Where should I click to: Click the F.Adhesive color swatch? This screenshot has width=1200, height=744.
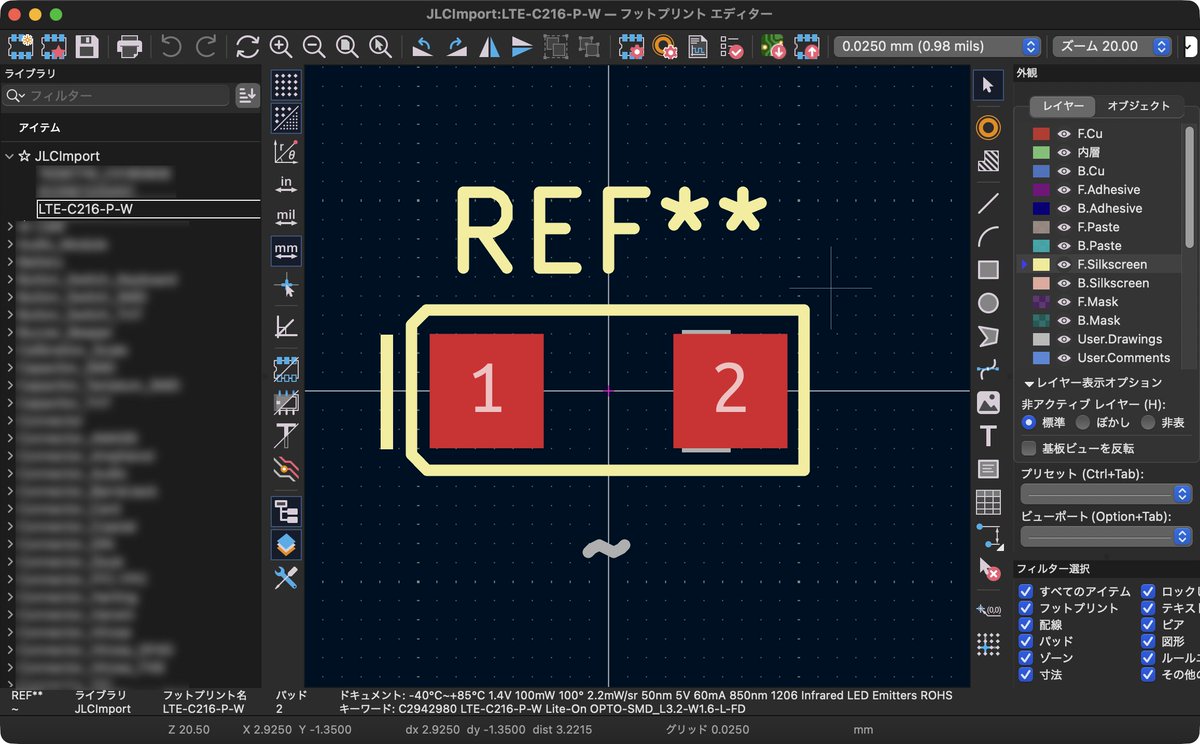point(1041,190)
